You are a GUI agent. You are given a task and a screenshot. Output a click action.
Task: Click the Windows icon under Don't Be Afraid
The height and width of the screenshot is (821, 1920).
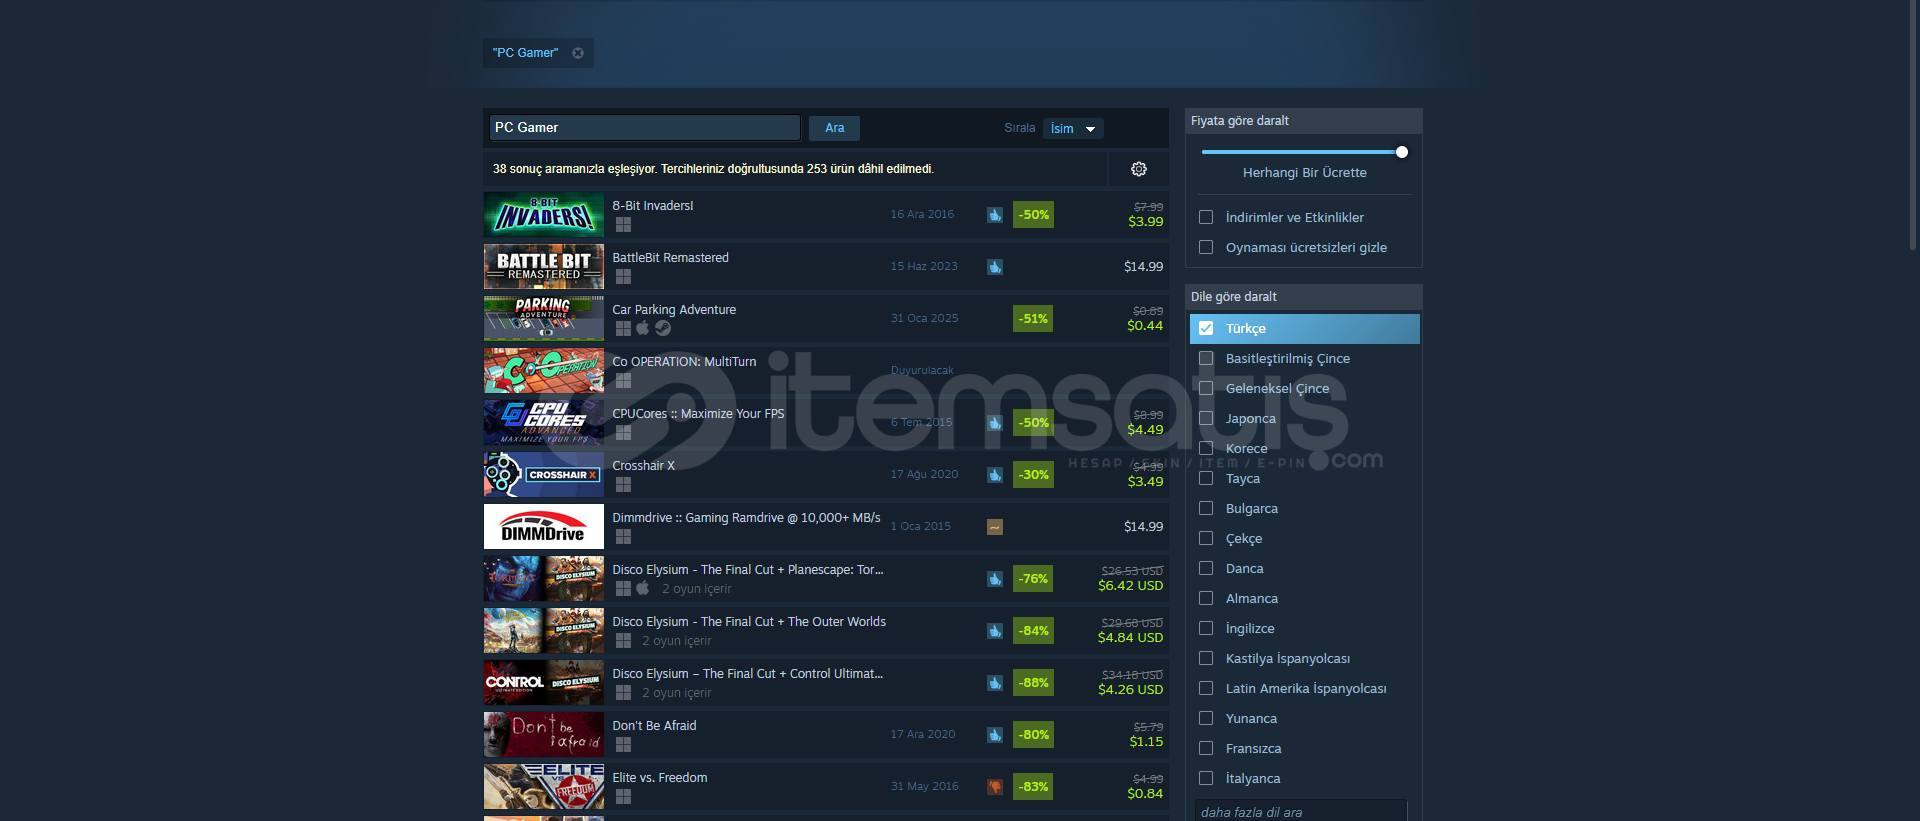click(623, 745)
